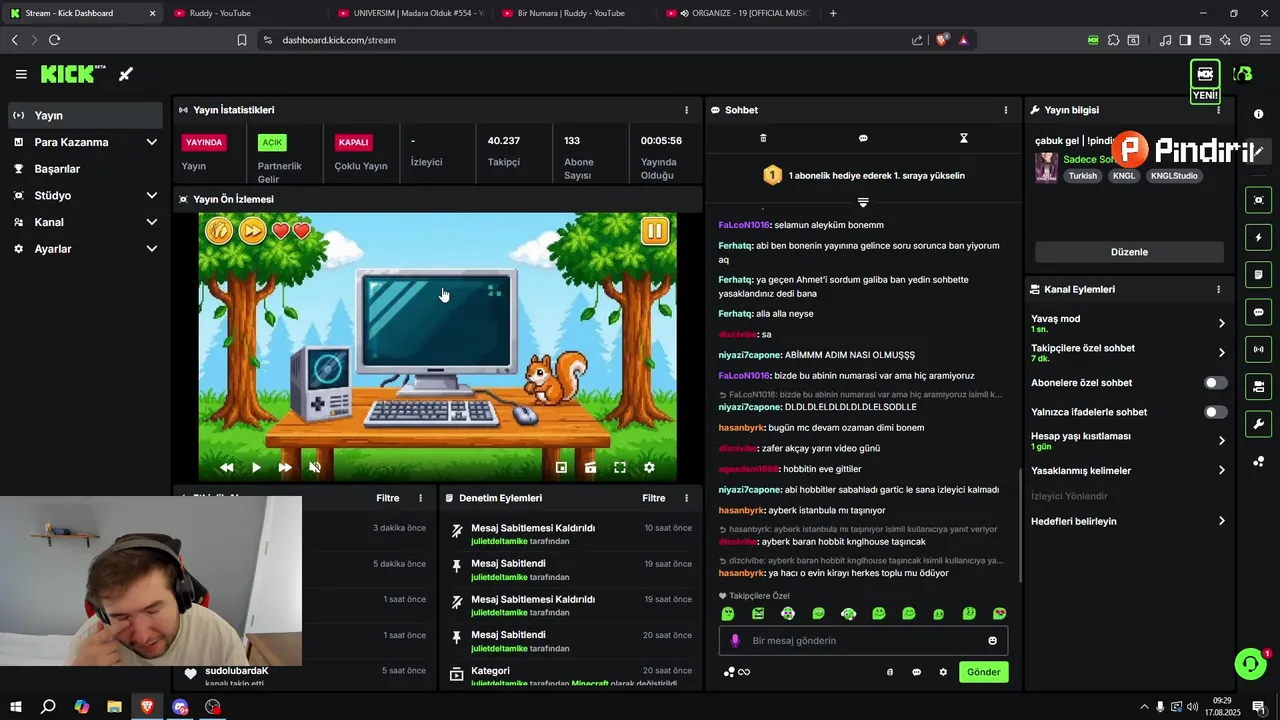Rewind the stream preview
The image size is (1280, 720).
pyautogui.click(x=227, y=467)
